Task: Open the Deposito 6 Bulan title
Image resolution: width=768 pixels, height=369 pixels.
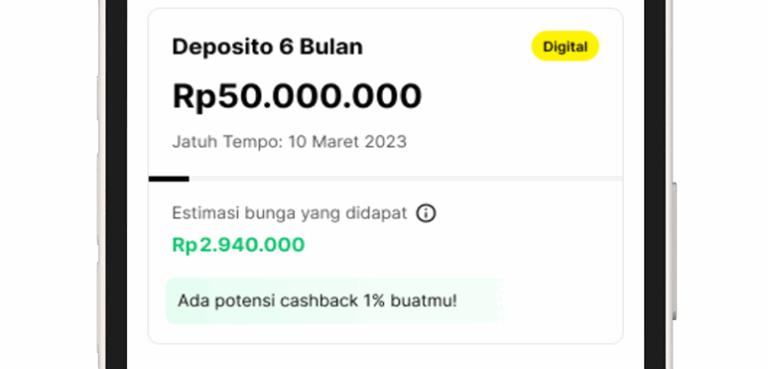Action: point(267,47)
